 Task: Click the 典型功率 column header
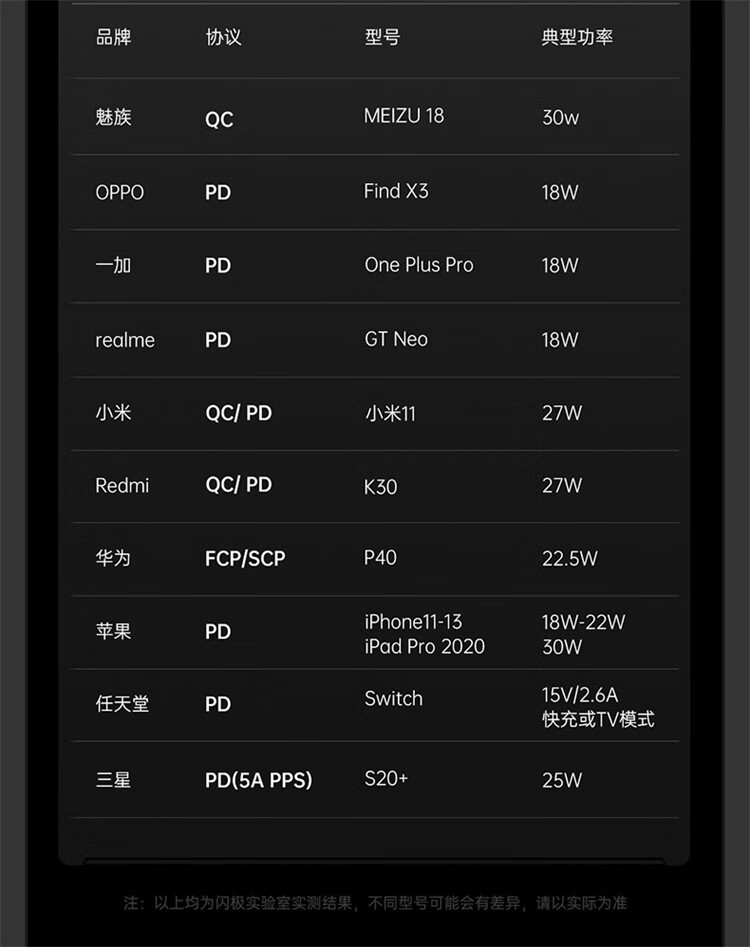(577, 38)
